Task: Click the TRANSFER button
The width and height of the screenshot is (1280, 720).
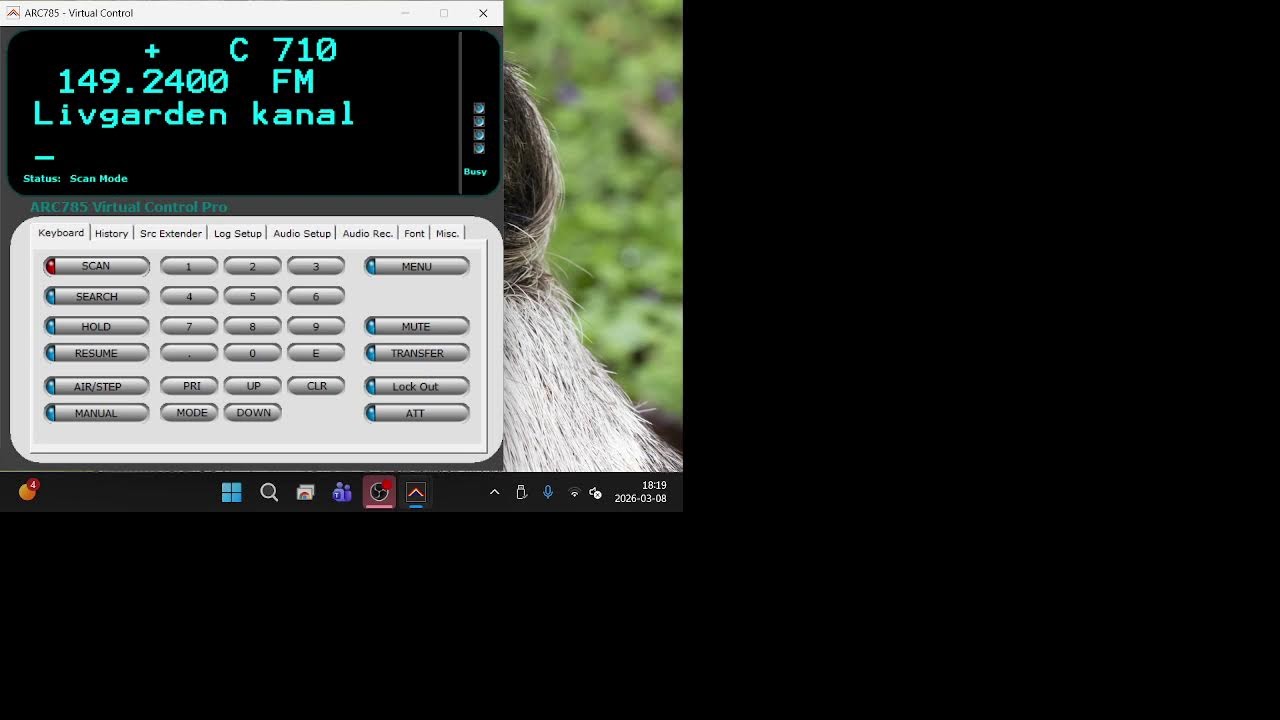Action: point(416,353)
